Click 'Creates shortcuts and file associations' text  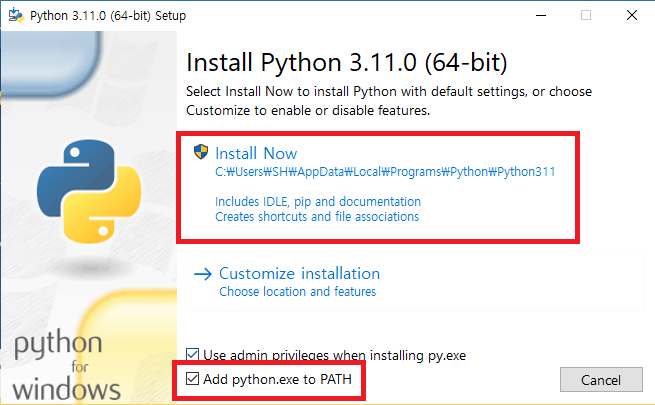pos(317,217)
